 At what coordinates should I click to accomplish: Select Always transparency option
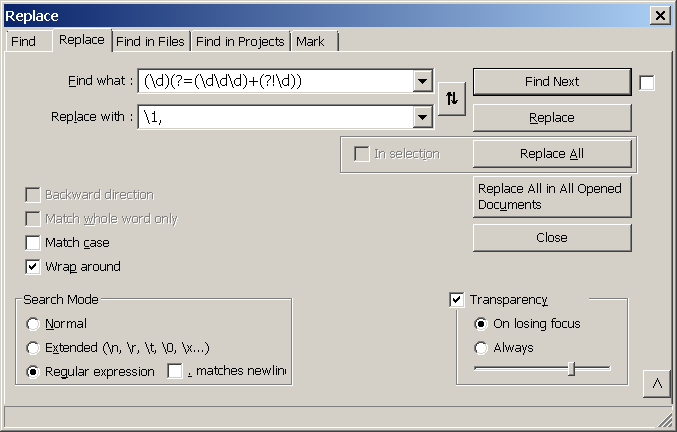tap(481, 348)
